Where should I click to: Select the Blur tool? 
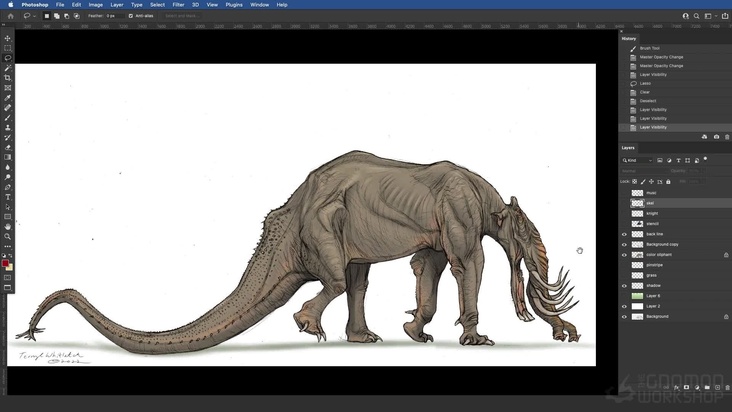[x=7, y=168]
